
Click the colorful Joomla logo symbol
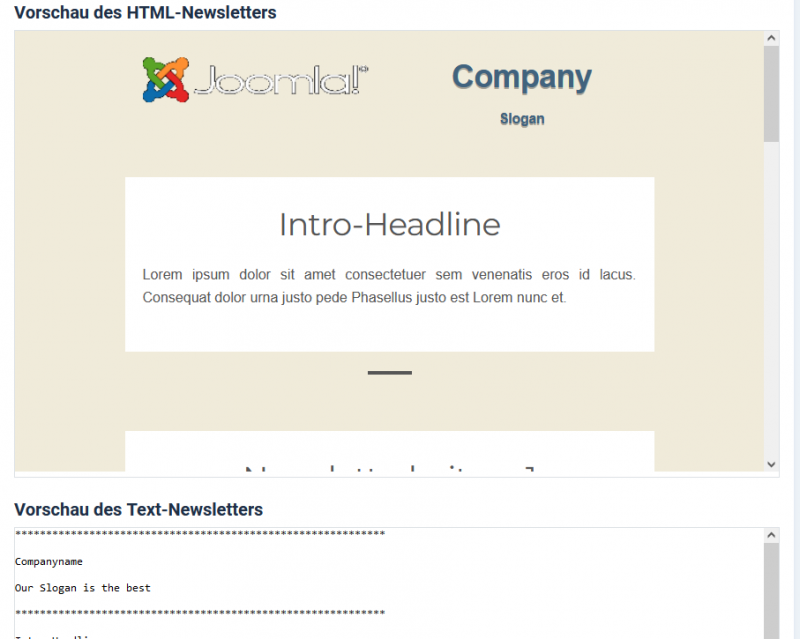tap(166, 79)
